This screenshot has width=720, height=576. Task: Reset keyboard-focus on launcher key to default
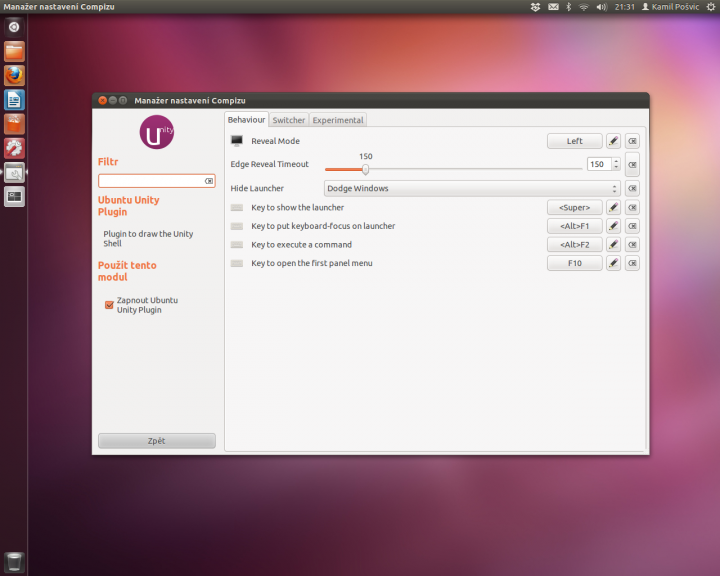tap(632, 226)
